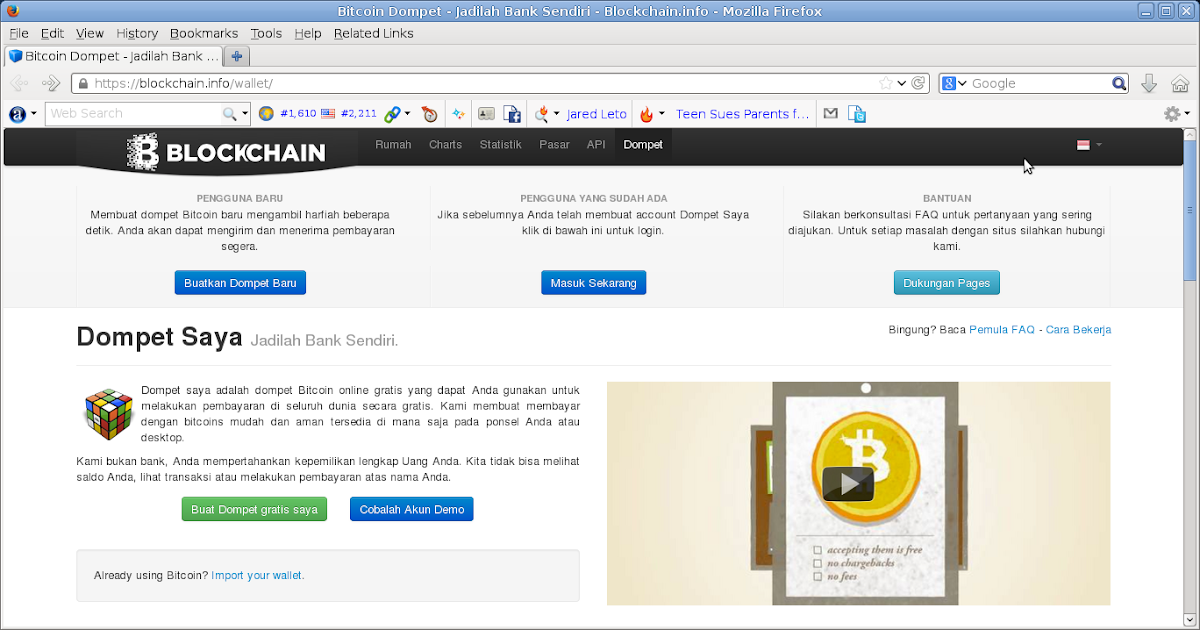Expand the hot searches dropdown arrow
The image size is (1200, 630).
557,114
